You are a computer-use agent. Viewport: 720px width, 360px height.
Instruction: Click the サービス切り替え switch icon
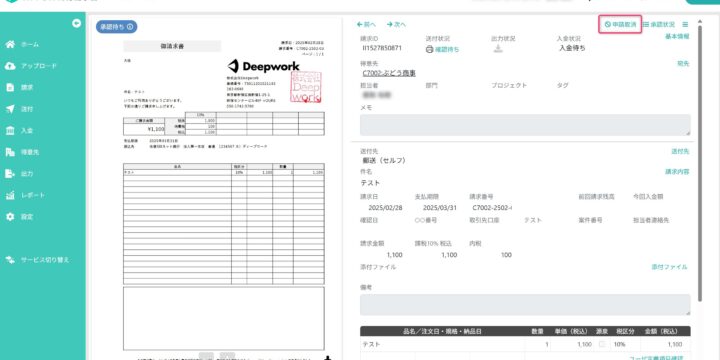10,260
